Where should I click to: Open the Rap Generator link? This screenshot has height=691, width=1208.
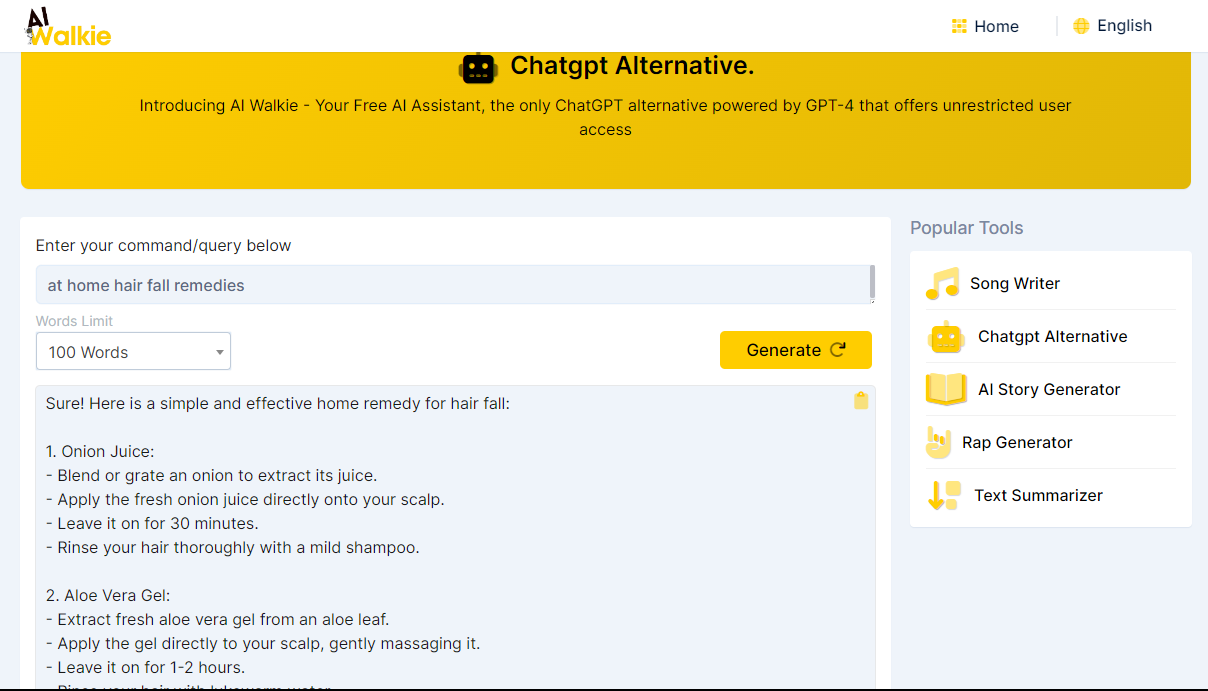tap(1017, 442)
